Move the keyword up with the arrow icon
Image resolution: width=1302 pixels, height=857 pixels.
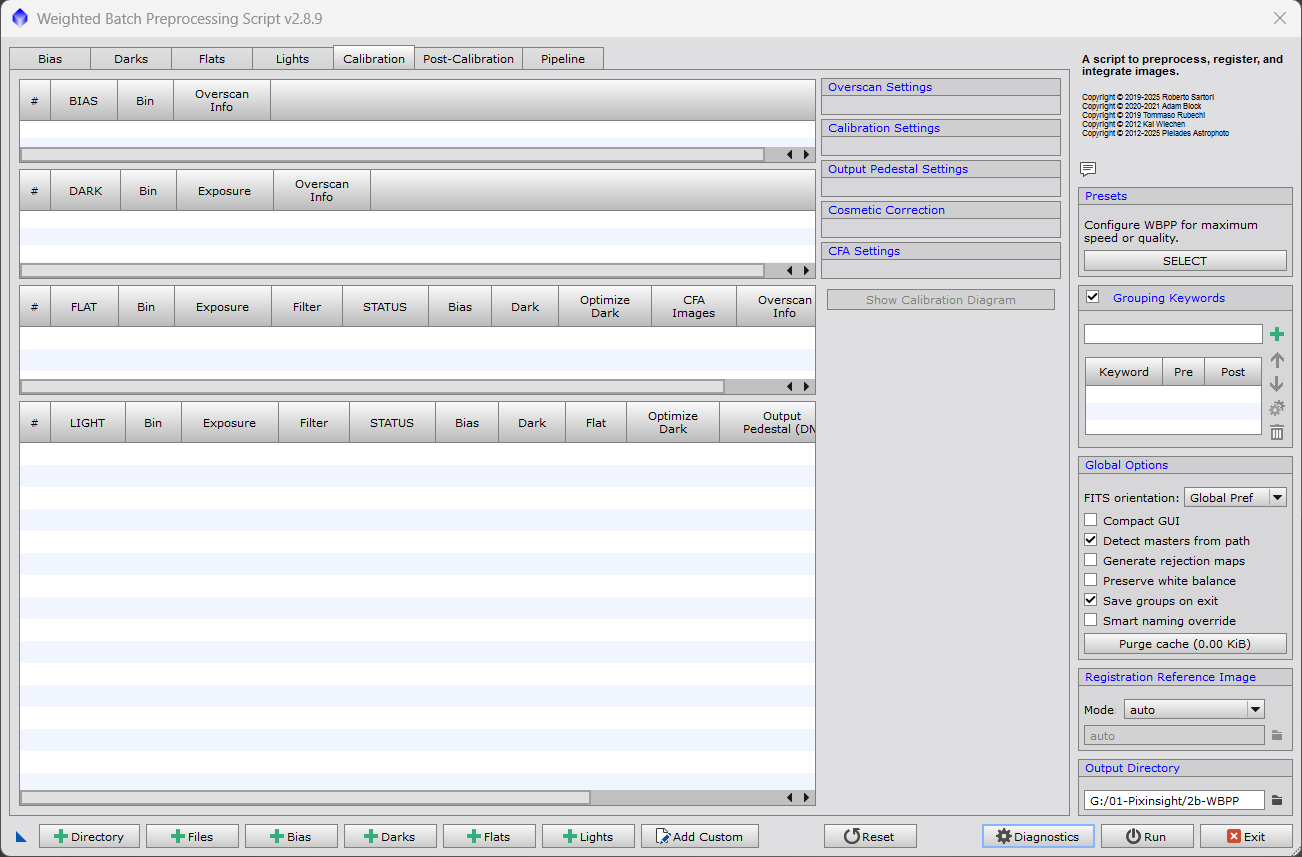(1277, 360)
